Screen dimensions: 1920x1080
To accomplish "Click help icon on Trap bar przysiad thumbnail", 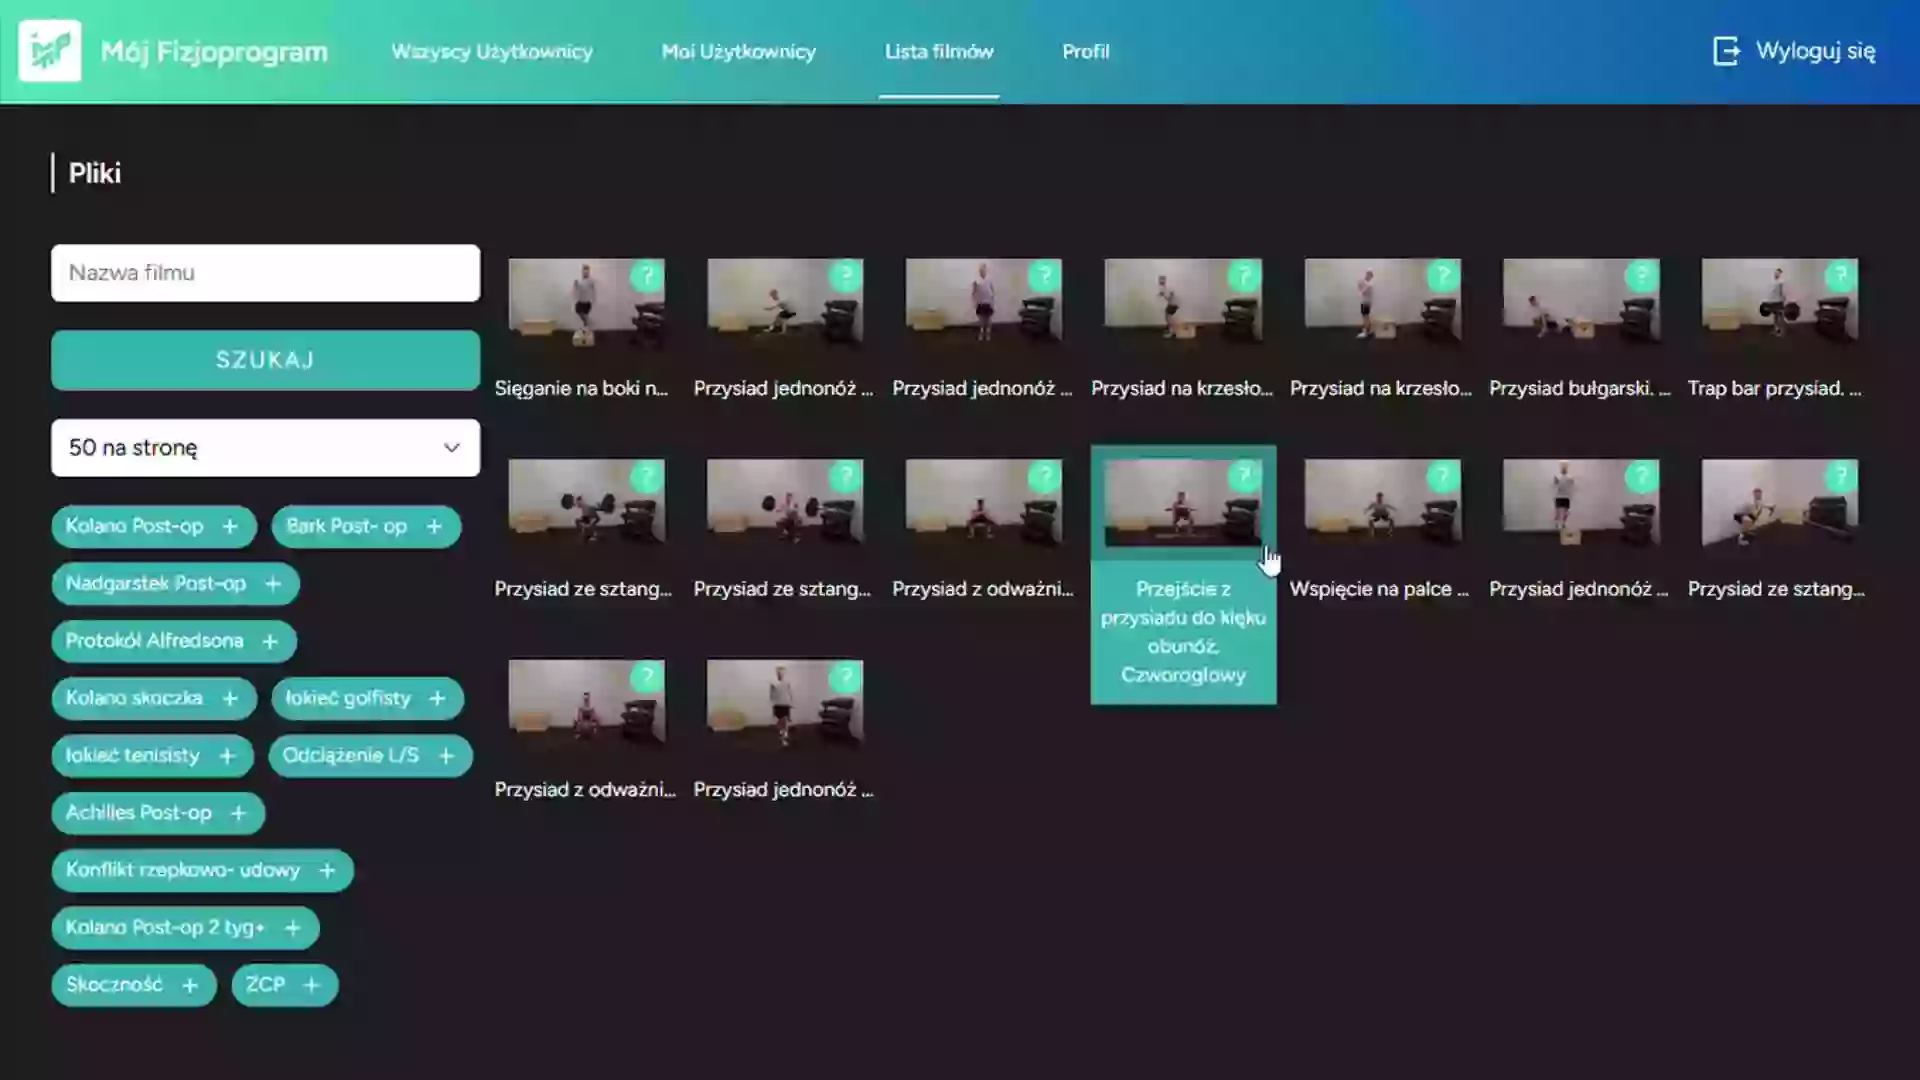I will point(1840,275).
